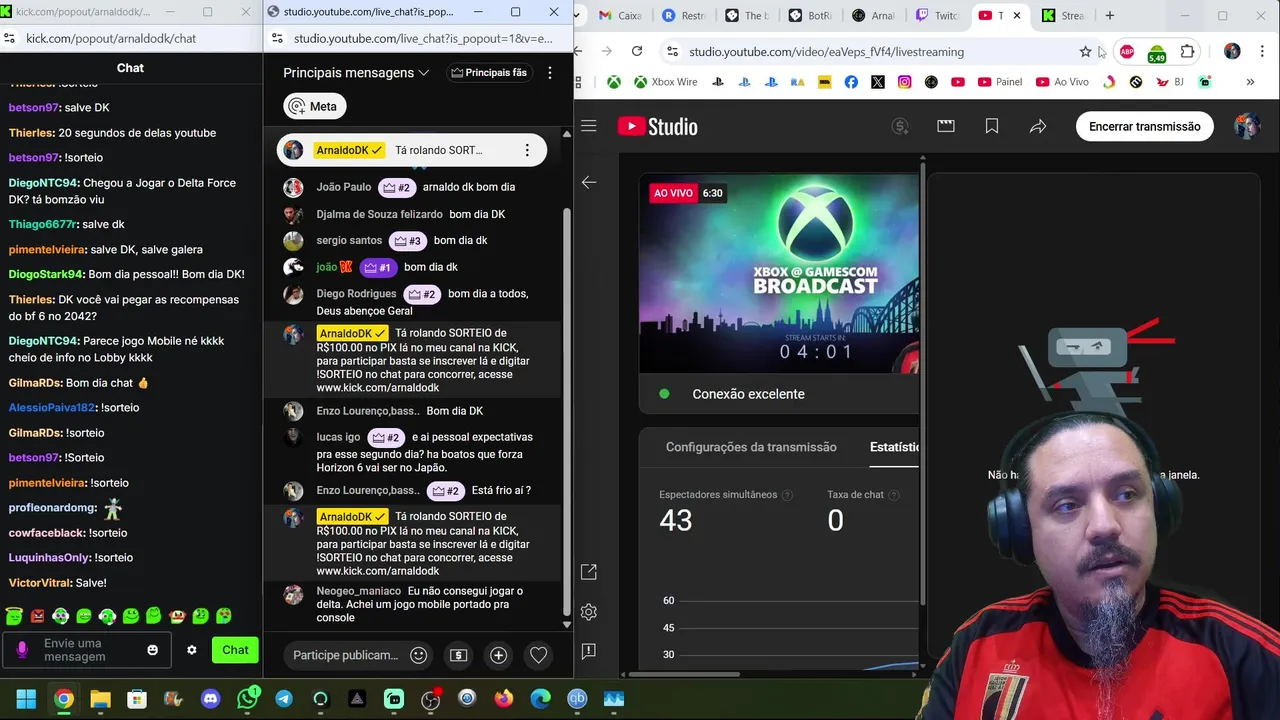Click the green Chat send button in Kick
This screenshot has width=1280, height=720.
[235, 650]
